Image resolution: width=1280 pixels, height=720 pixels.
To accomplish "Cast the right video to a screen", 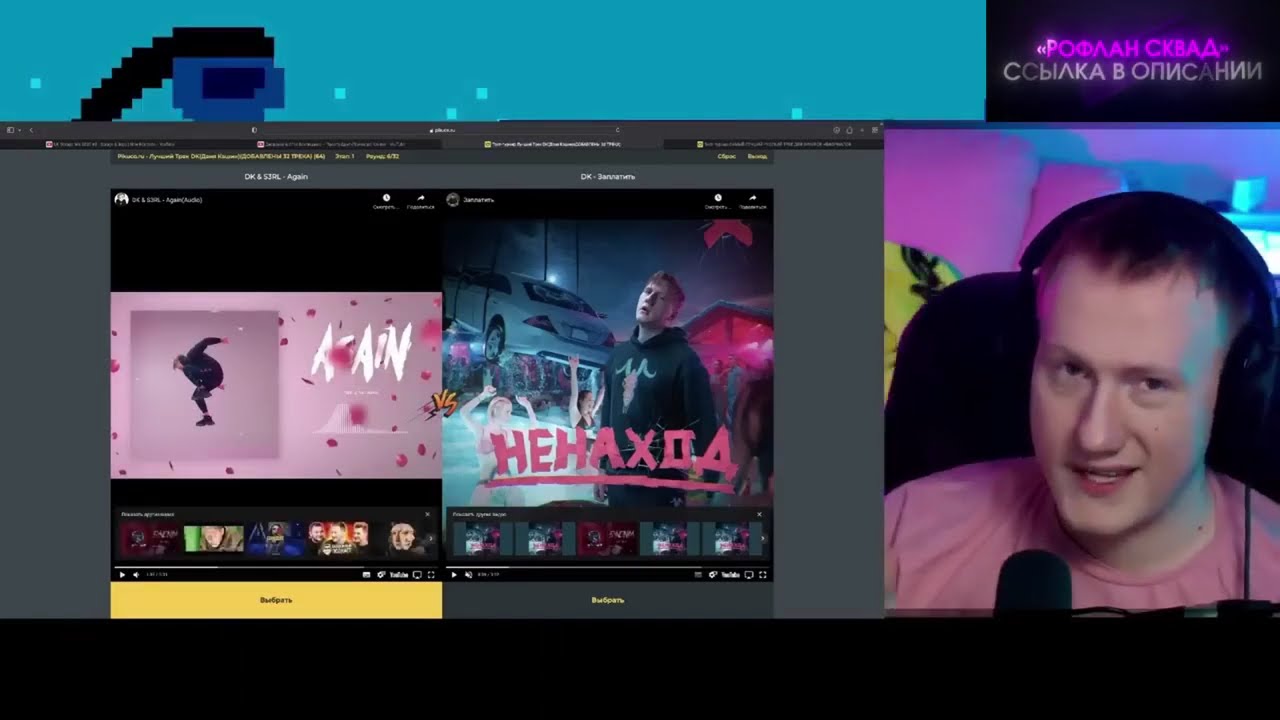I will point(749,575).
